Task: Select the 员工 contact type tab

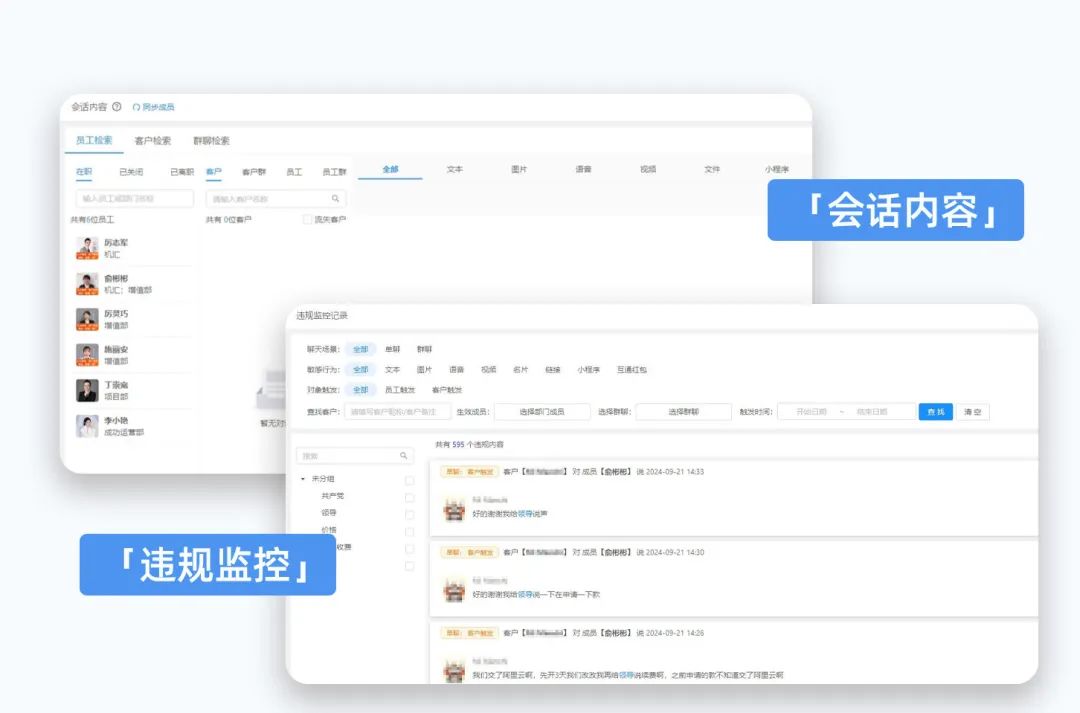Action: coord(294,172)
